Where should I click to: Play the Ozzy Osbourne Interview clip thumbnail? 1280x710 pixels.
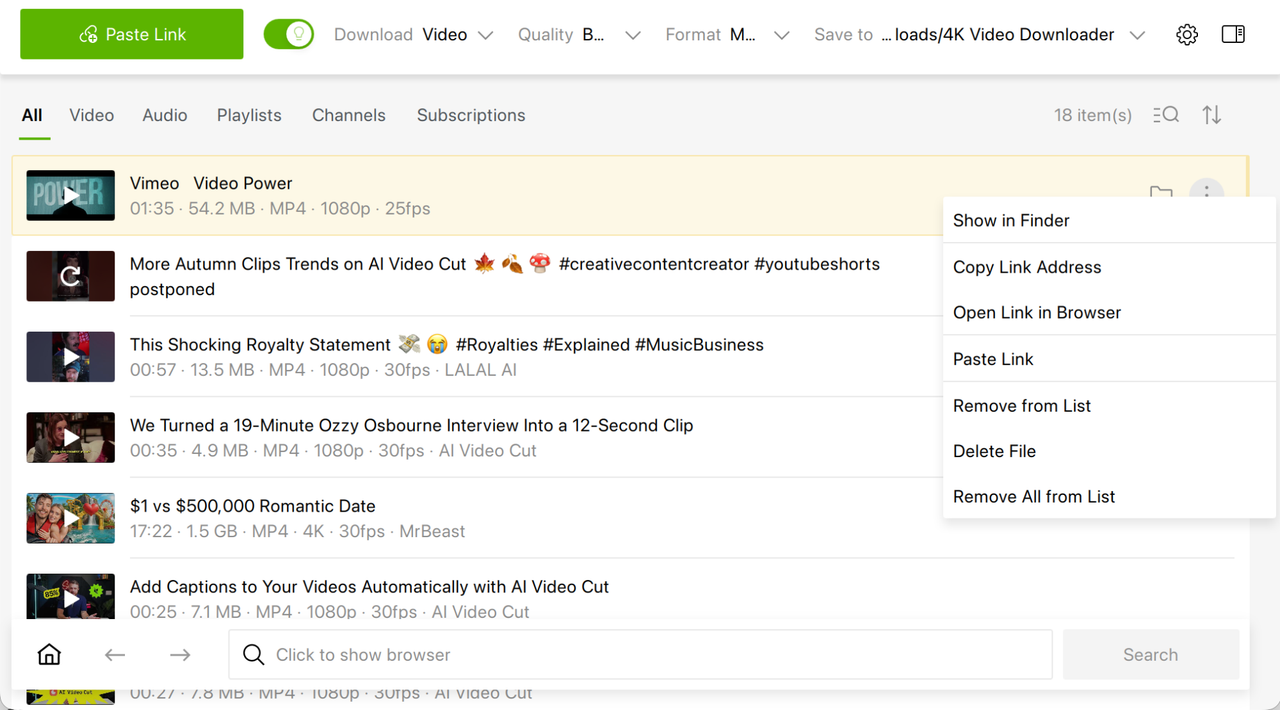point(70,438)
